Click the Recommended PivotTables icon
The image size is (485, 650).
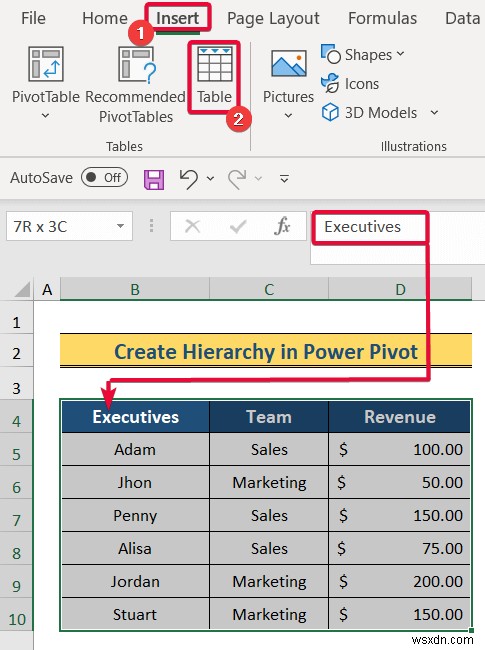137,64
